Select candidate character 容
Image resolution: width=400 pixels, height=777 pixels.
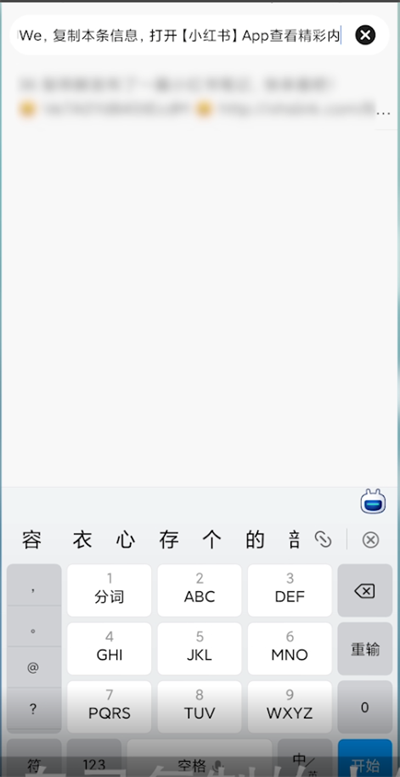(x=31, y=540)
